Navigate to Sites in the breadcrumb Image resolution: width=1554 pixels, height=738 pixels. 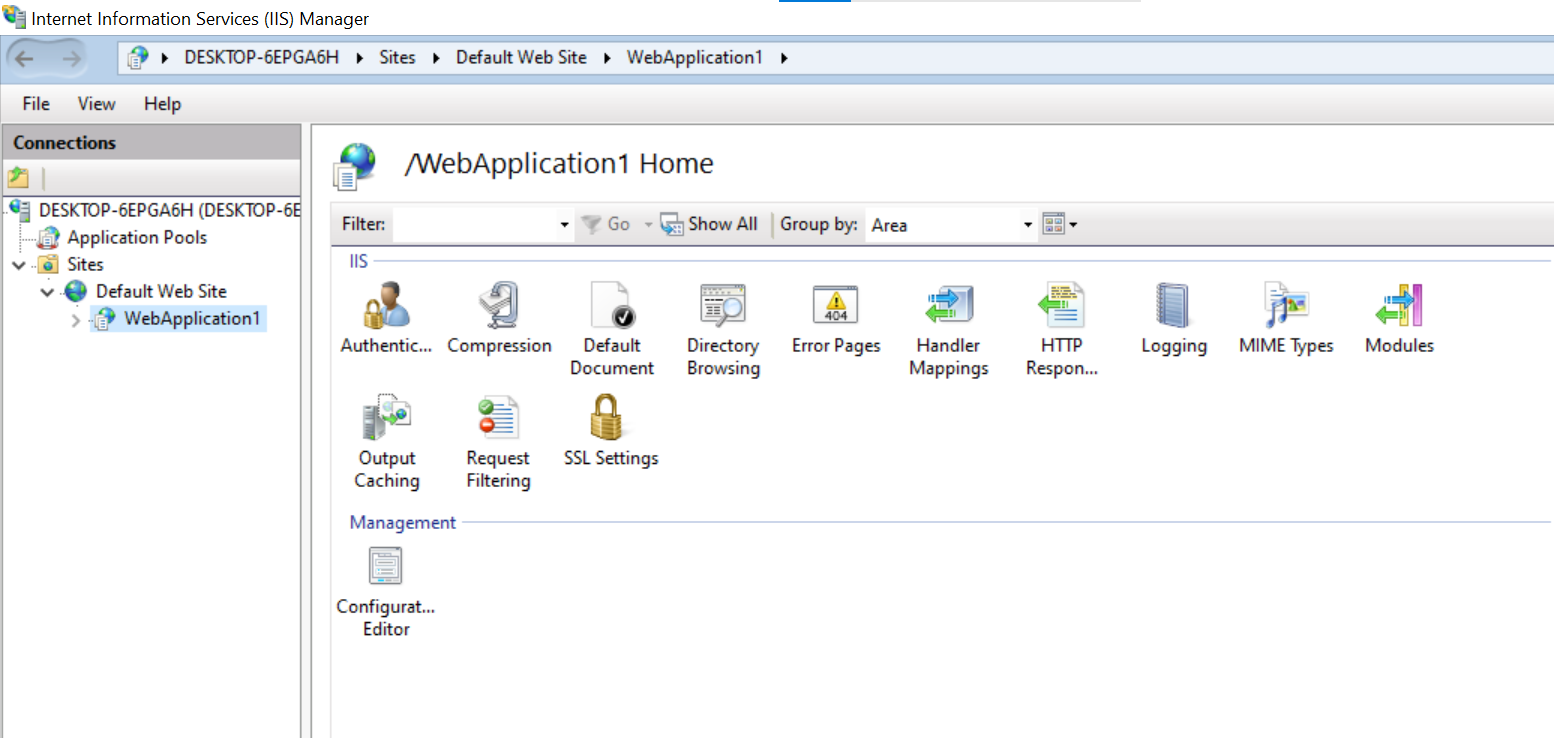(397, 58)
